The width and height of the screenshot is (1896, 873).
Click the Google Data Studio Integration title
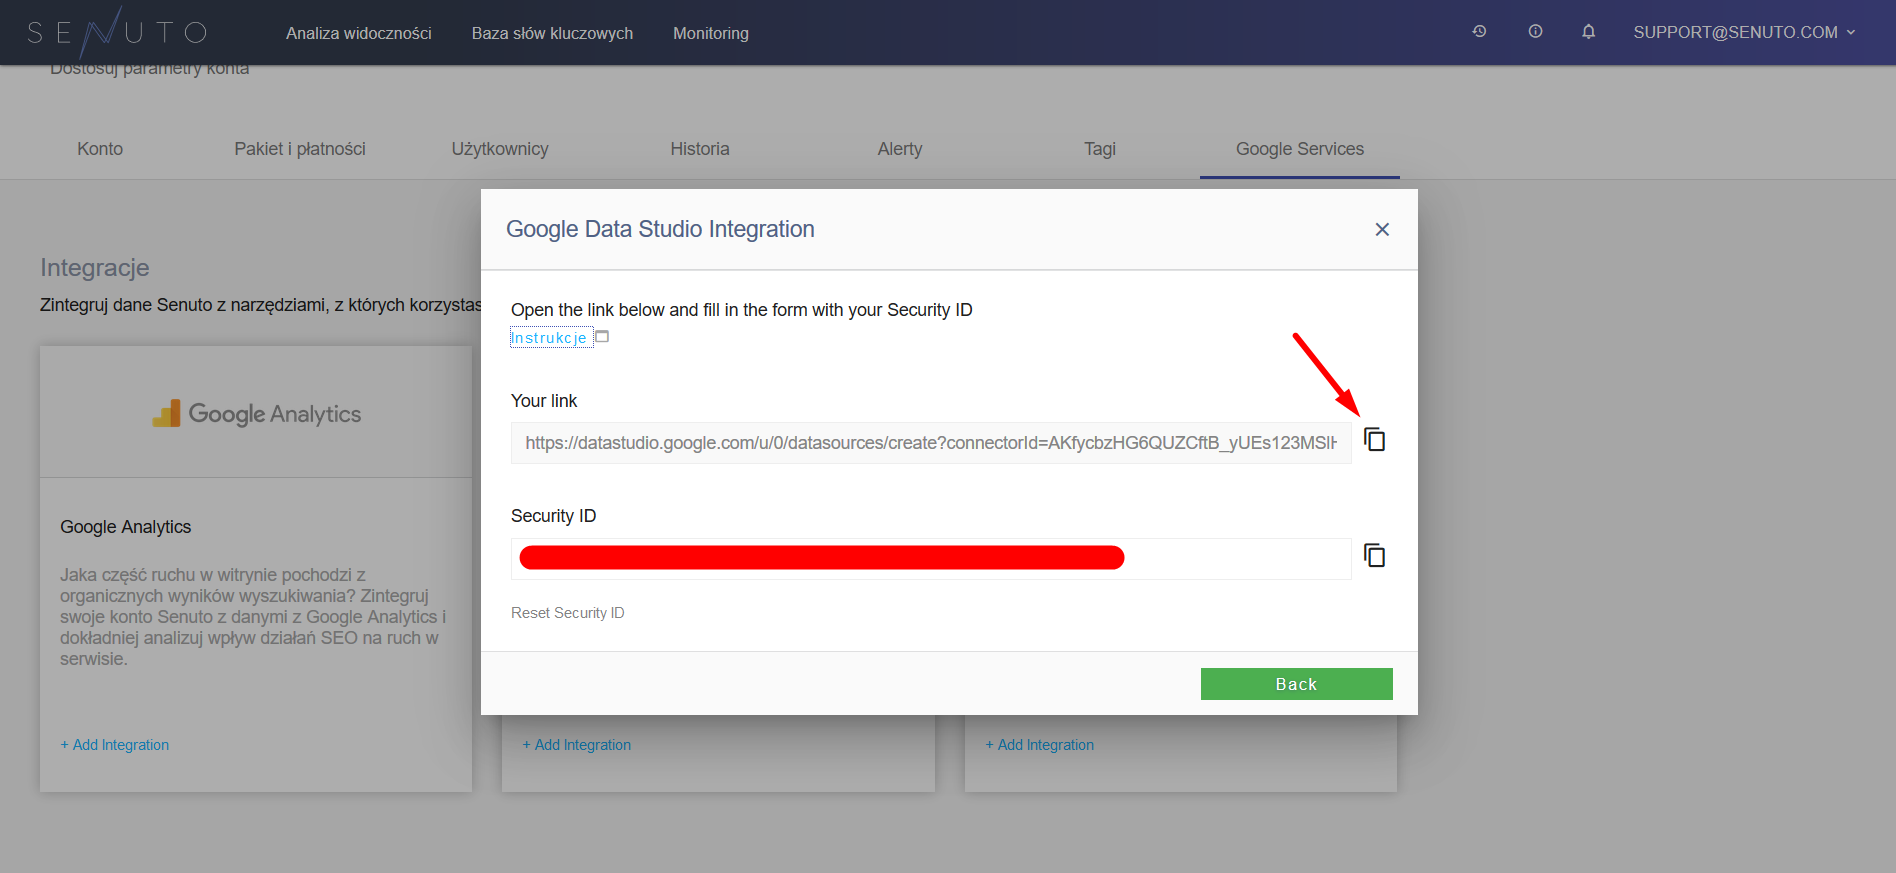660,229
